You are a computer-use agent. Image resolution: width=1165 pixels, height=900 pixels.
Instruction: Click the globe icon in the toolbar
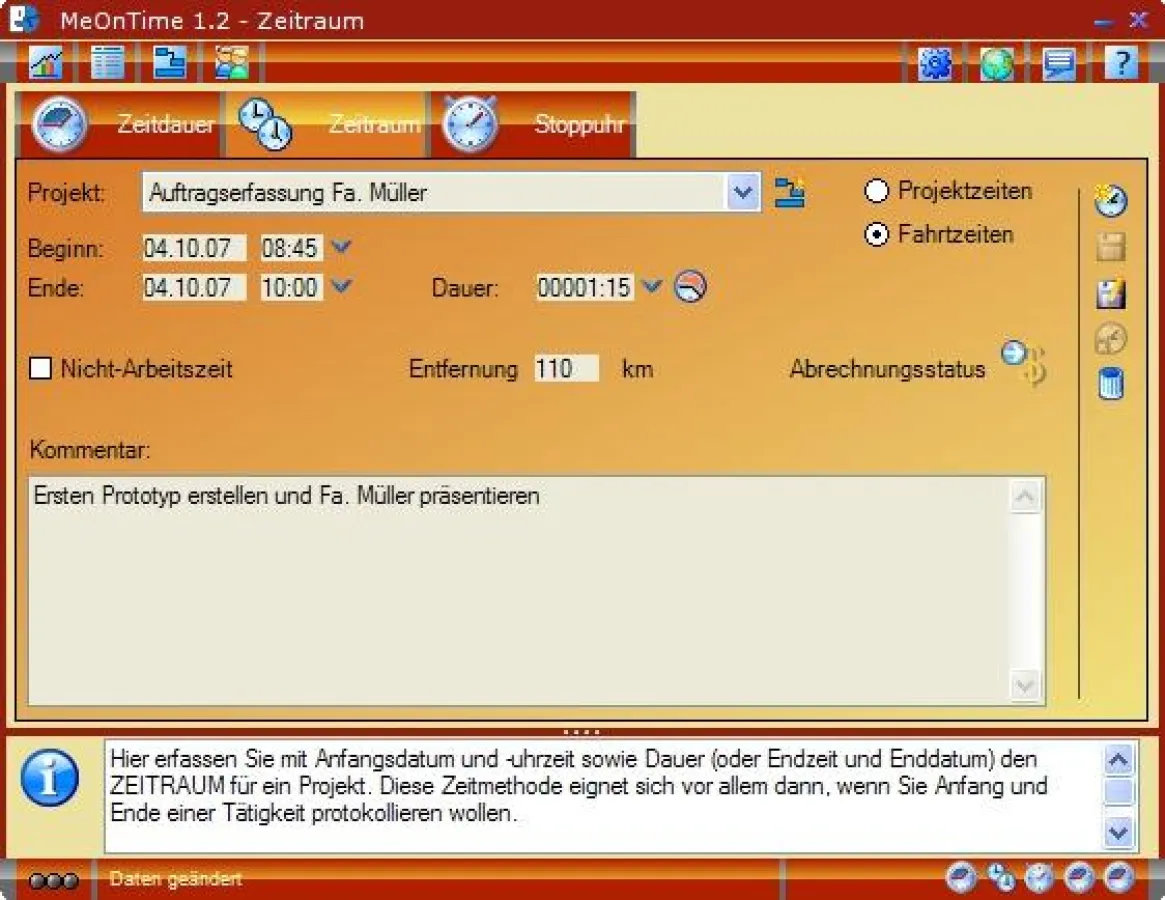(x=996, y=63)
